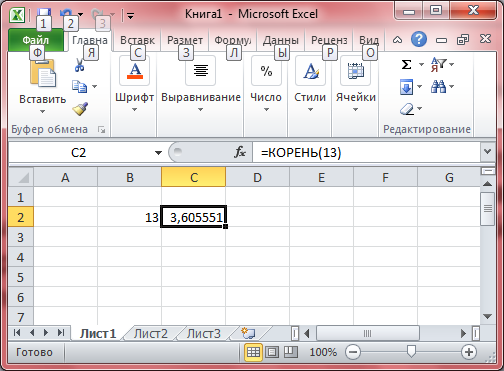
Task: Open the Вставка ribbon tab
Action: (137, 40)
